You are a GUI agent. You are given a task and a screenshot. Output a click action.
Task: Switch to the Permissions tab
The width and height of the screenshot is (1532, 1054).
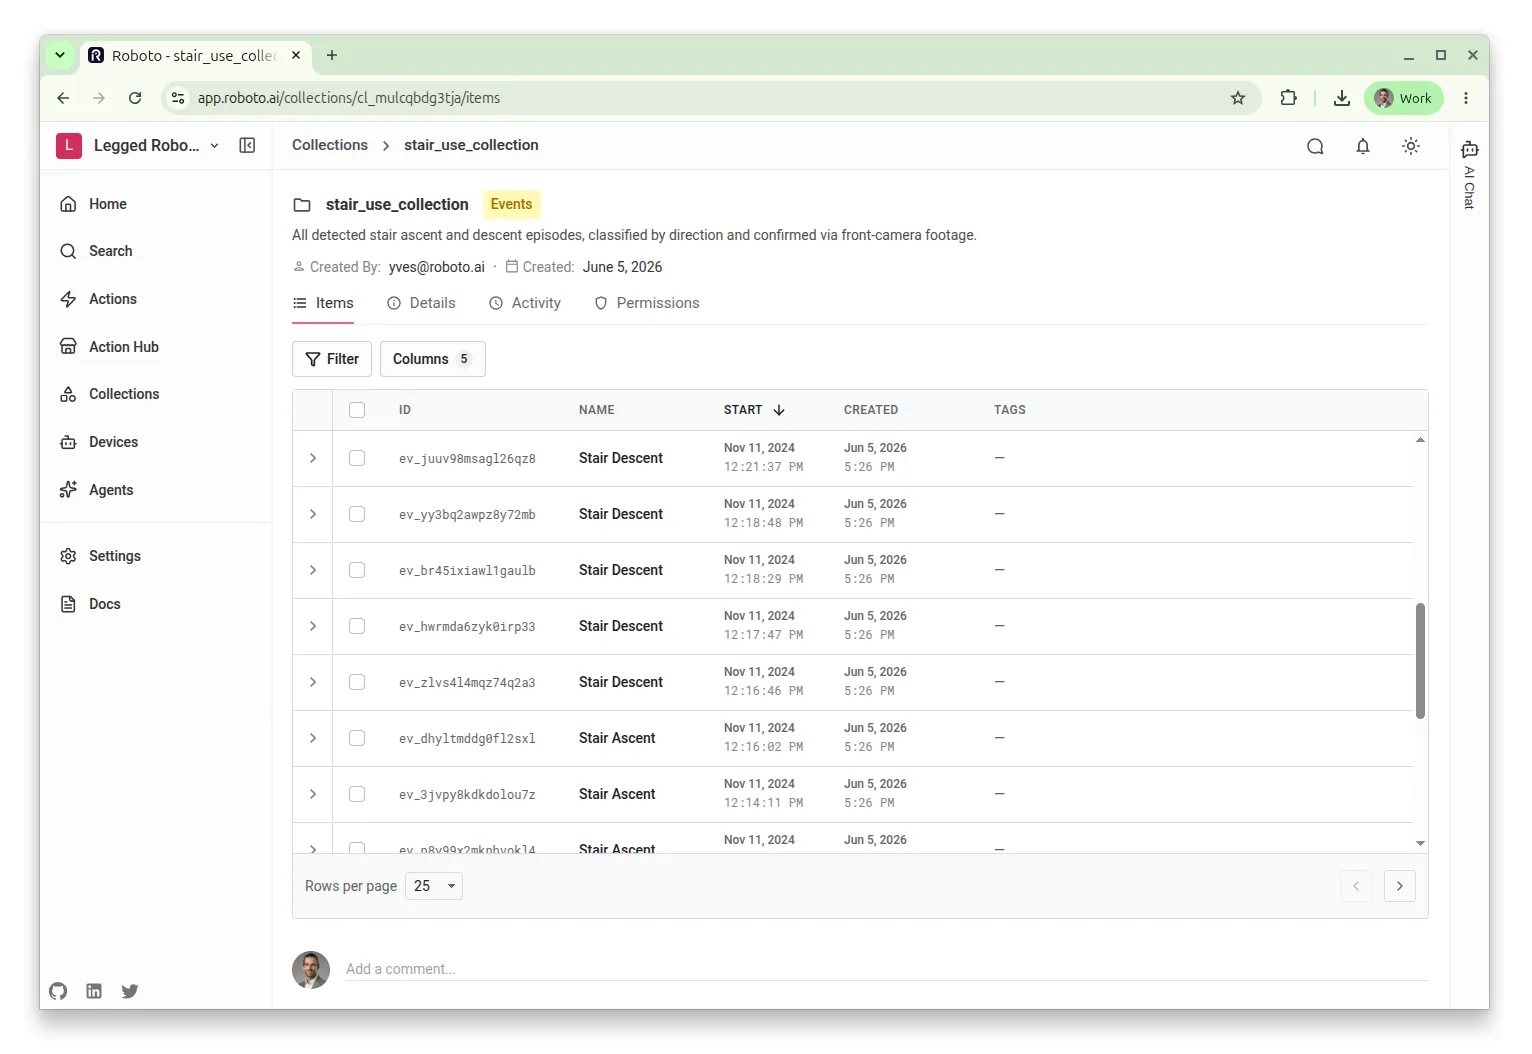click(647, 303)
